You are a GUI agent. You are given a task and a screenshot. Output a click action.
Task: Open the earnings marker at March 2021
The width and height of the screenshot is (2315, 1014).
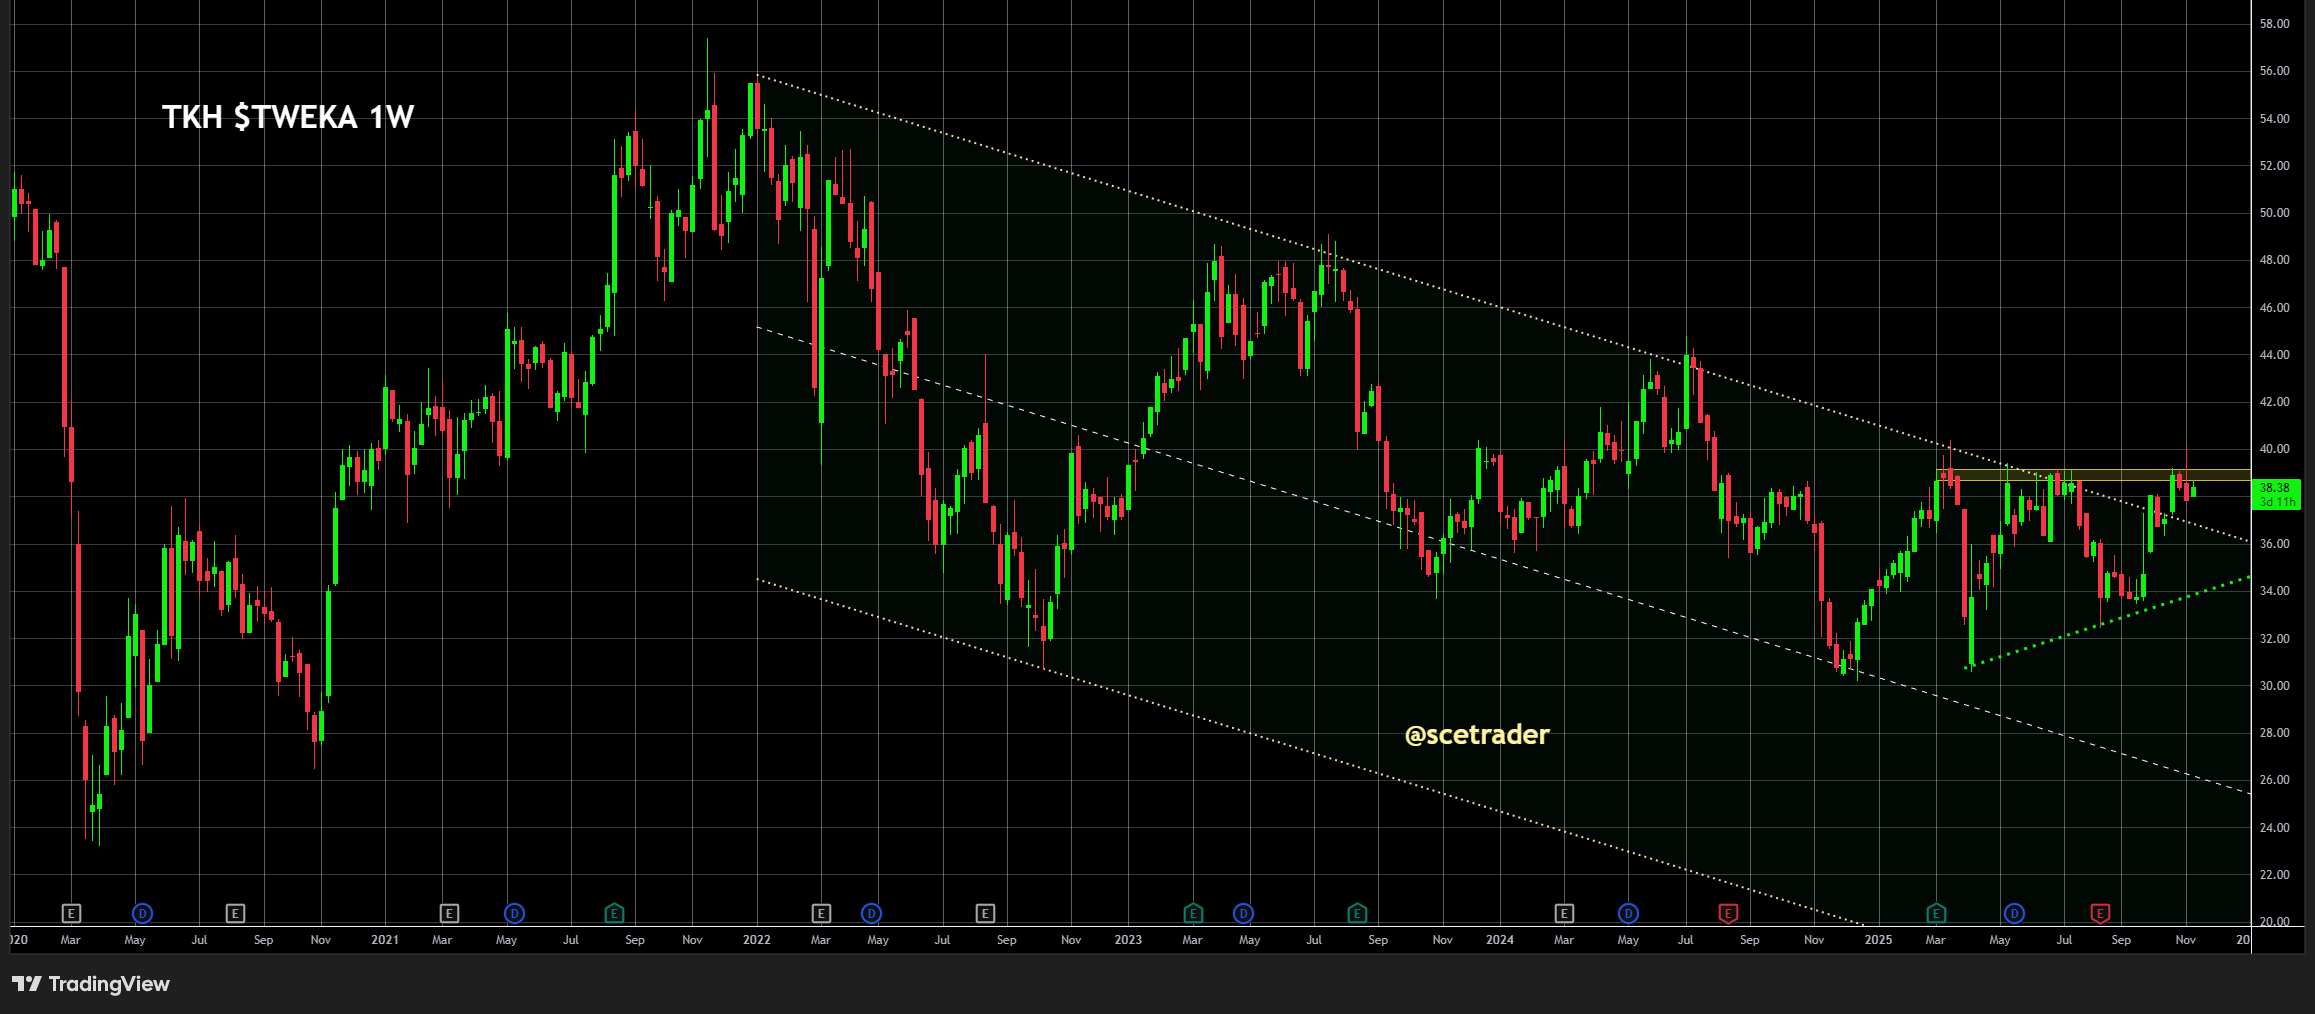tap(449, 913)
